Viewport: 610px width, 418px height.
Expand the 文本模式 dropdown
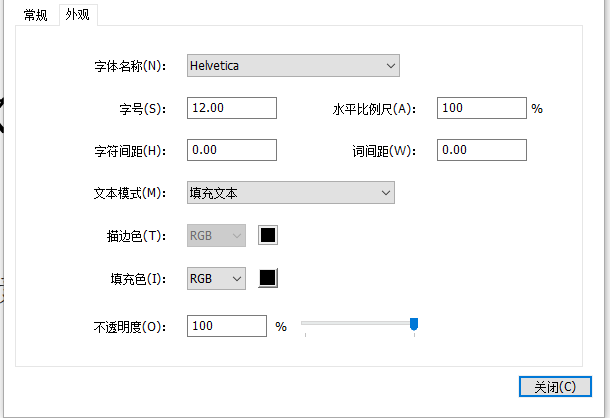pos(290,193)
